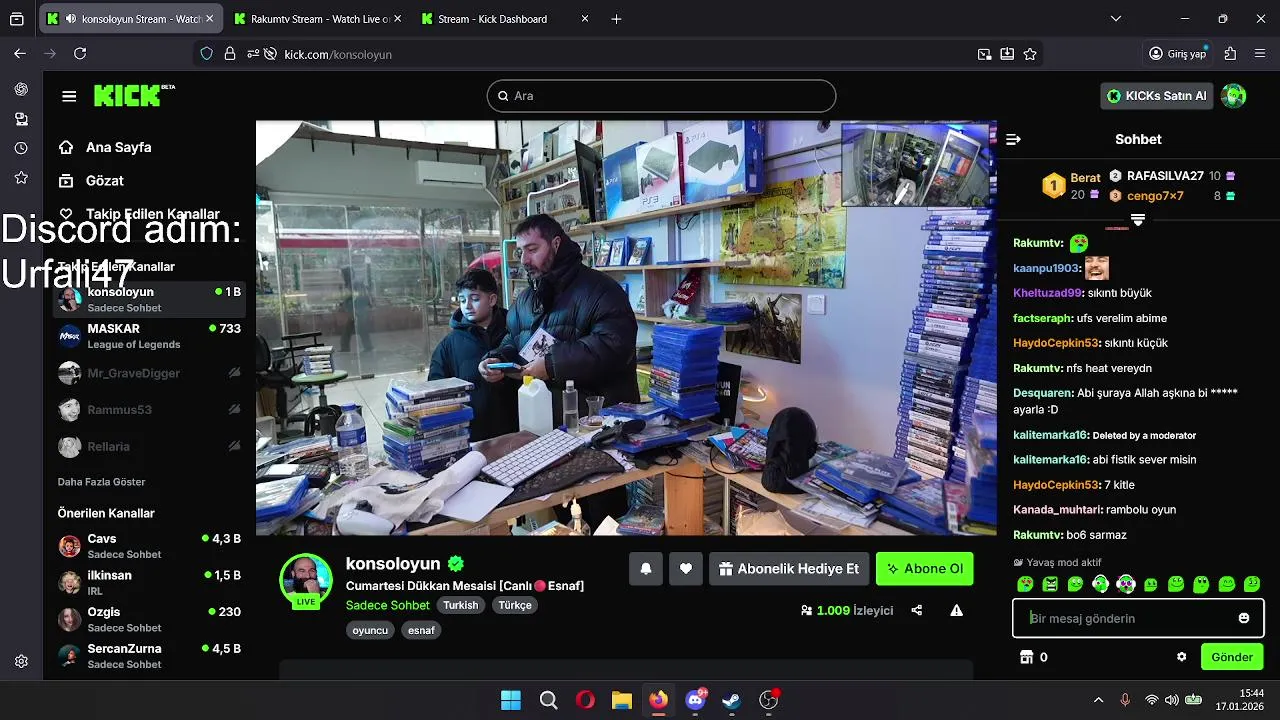
Task: Open browser extensions puzzle icon
Action: pos(1230,54)
